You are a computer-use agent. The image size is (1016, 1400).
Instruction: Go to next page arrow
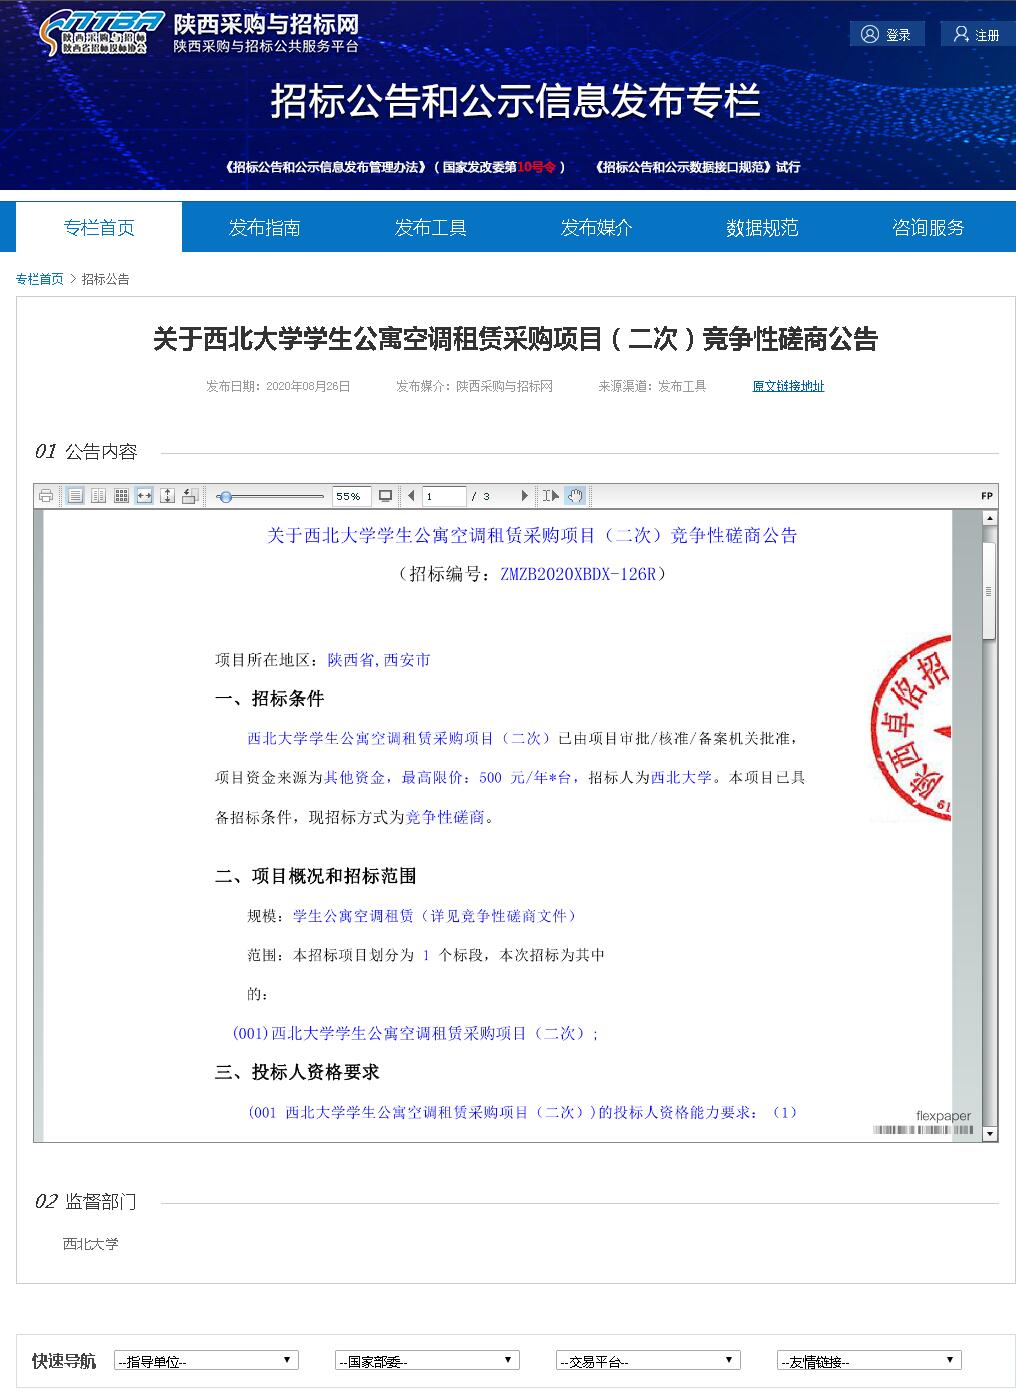pos(524,496)
